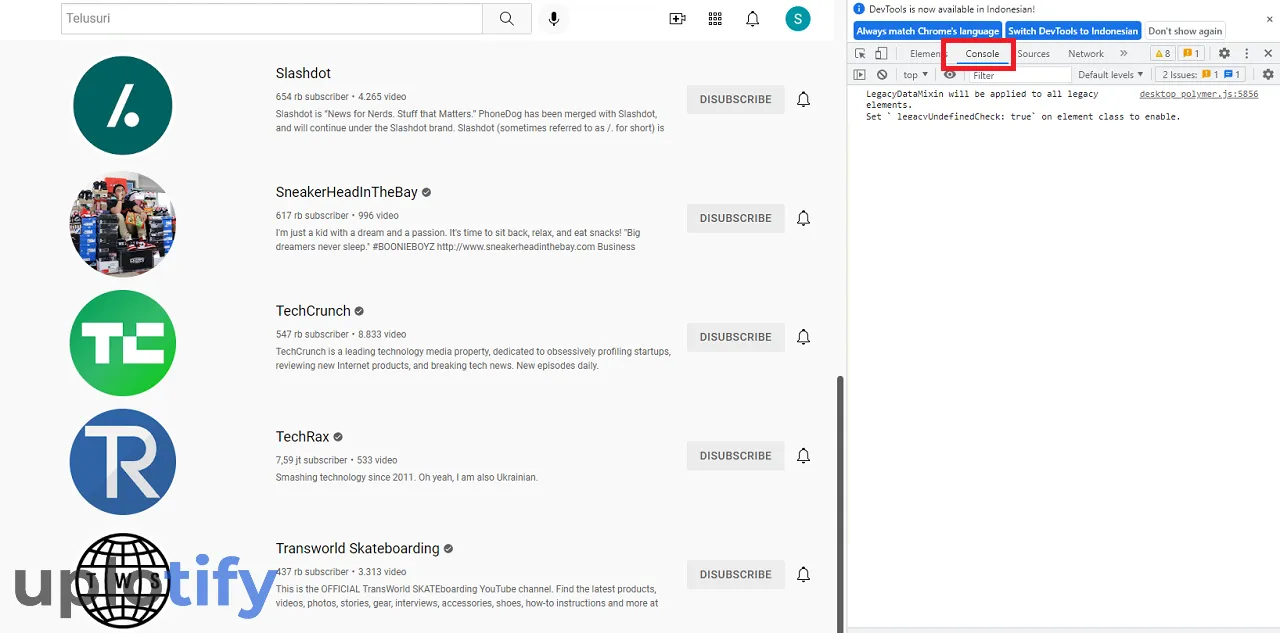
Task: Click the issues badge in DevTools tab bar
Action: [1191, 54]
